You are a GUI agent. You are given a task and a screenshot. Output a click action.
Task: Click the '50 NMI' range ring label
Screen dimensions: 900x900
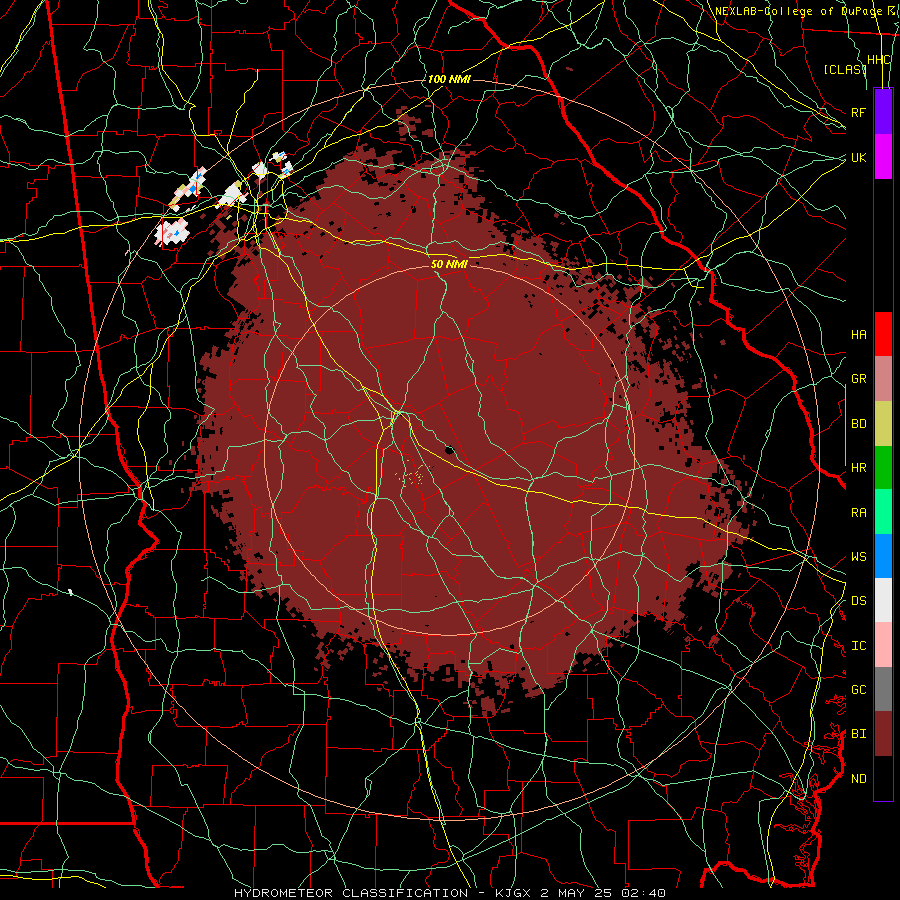point(449,264)
